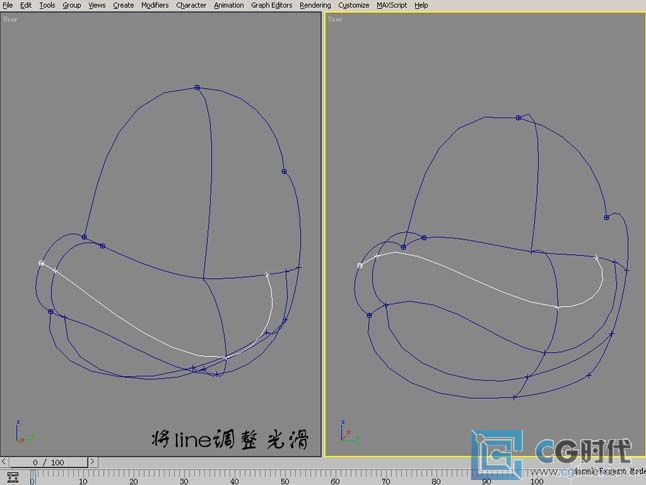The image size is (646, 485).
Task: Open the Tools menu
Action: 47,5
